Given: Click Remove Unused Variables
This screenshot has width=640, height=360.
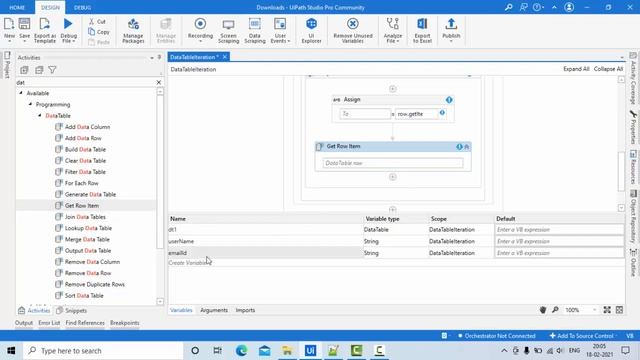Looking at the screenshot, I should tap(353, 30).
